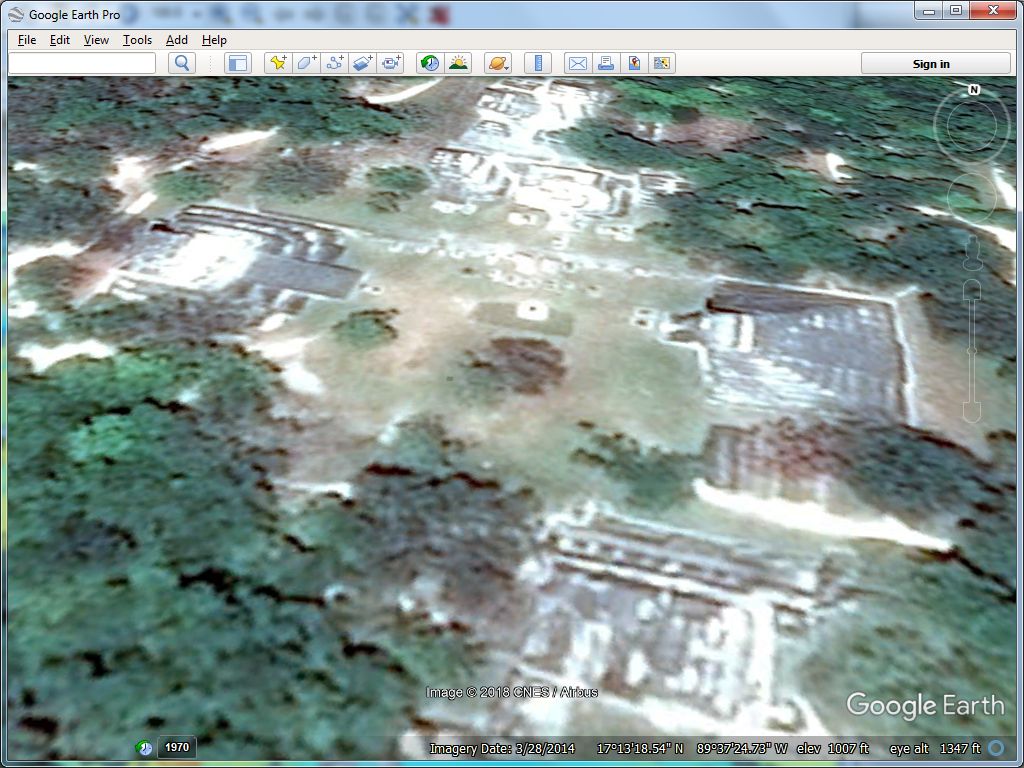
Task: Click the 1970 historical imagery button
Action: [177, 747]
